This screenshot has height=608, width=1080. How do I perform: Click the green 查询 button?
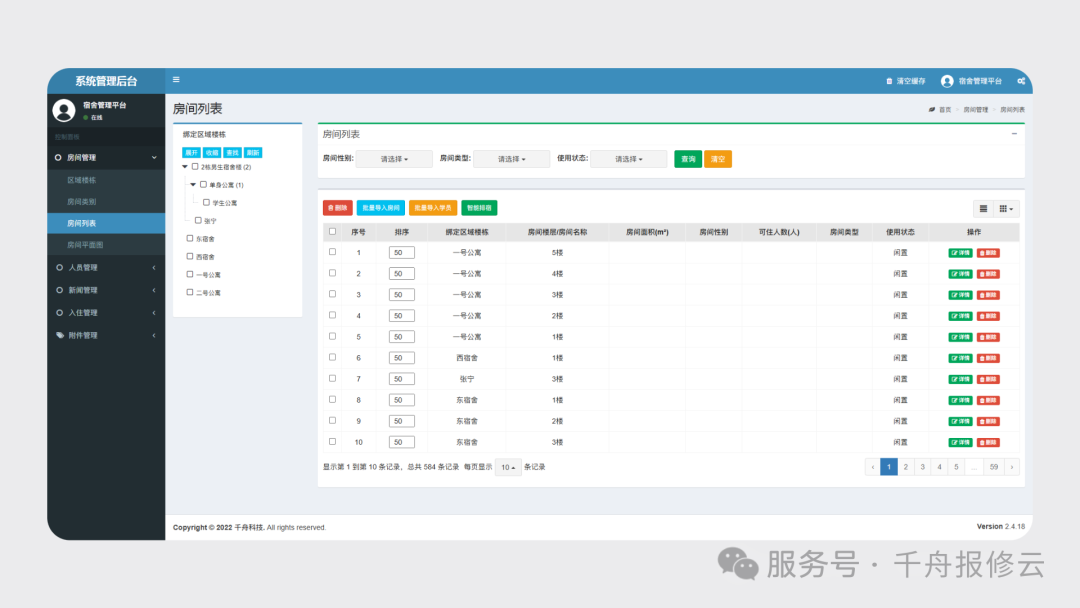pos(688,159)
